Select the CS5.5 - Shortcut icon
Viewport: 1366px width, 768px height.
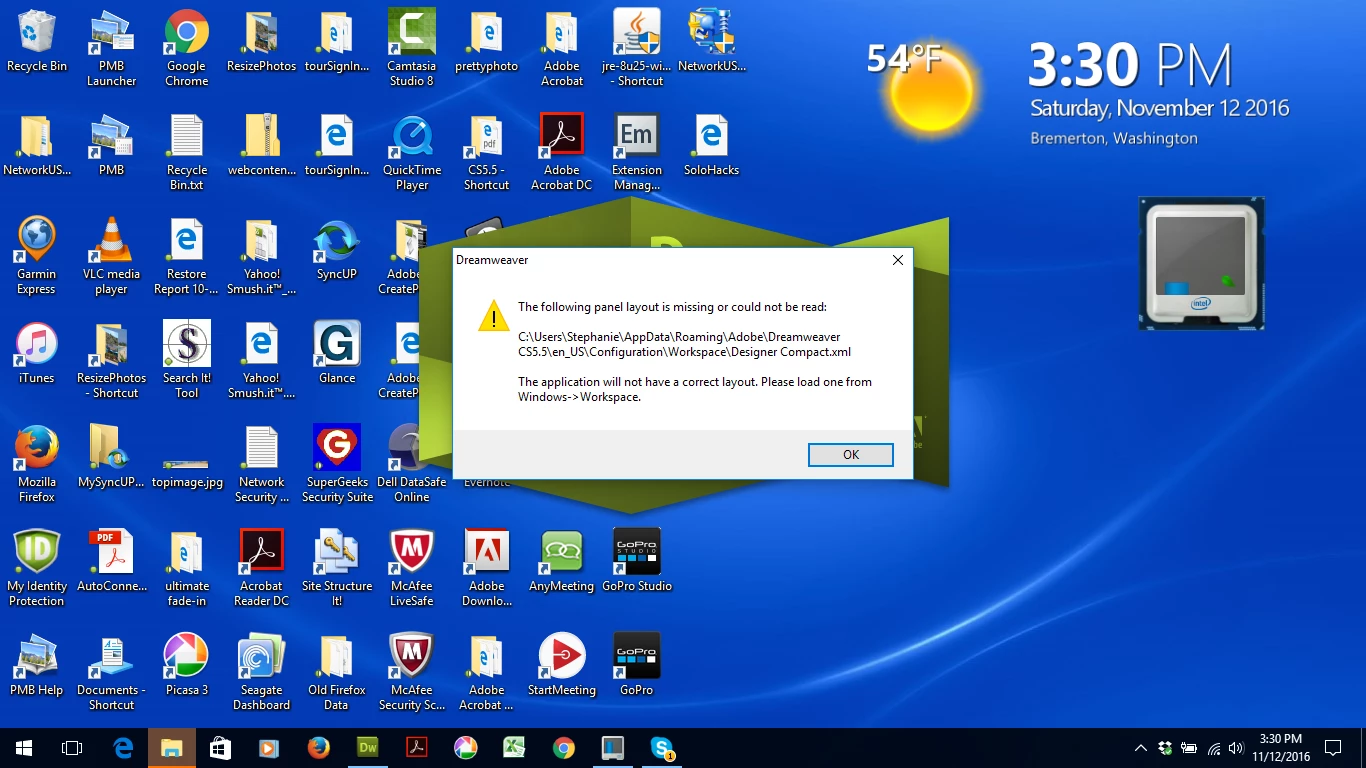486,153
